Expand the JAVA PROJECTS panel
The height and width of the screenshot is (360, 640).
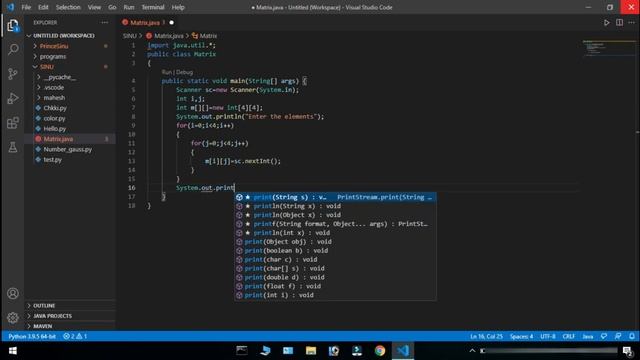click(x=52, y=316)
